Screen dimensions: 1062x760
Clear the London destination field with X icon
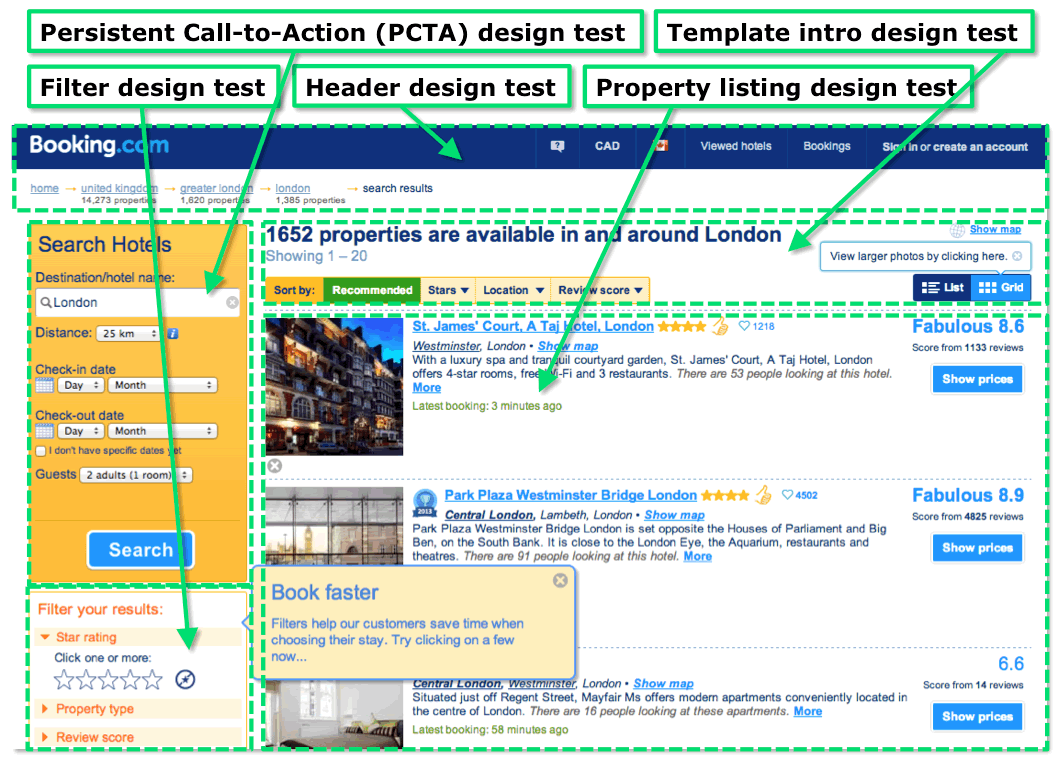(x=232, y=302)
